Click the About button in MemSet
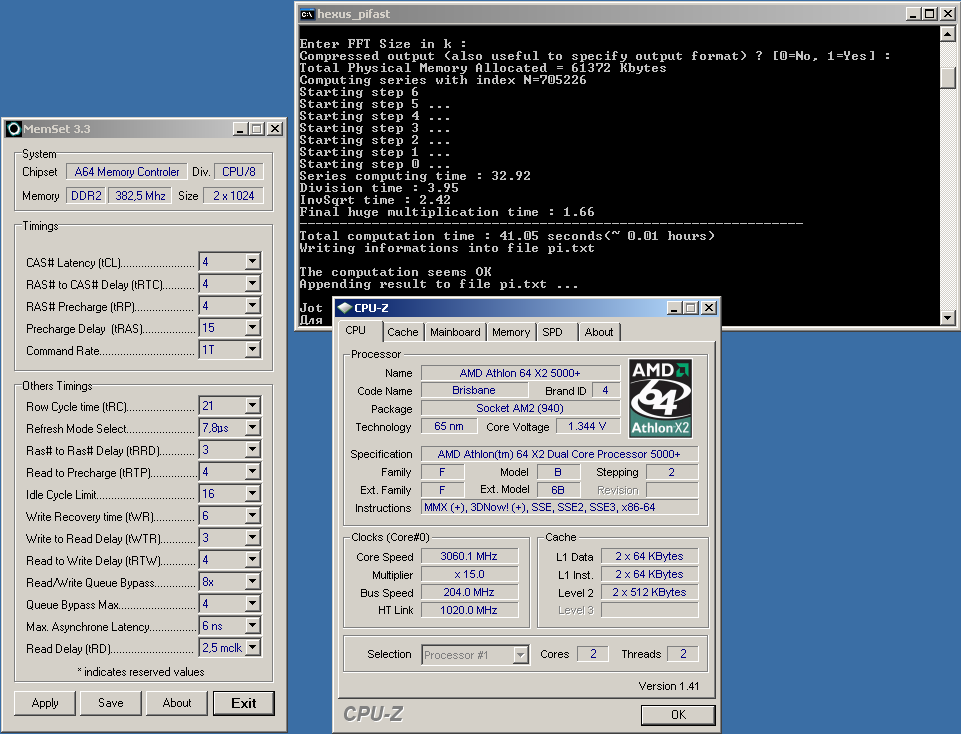Screen dimensions: 961x734 [x=177, y=703]
